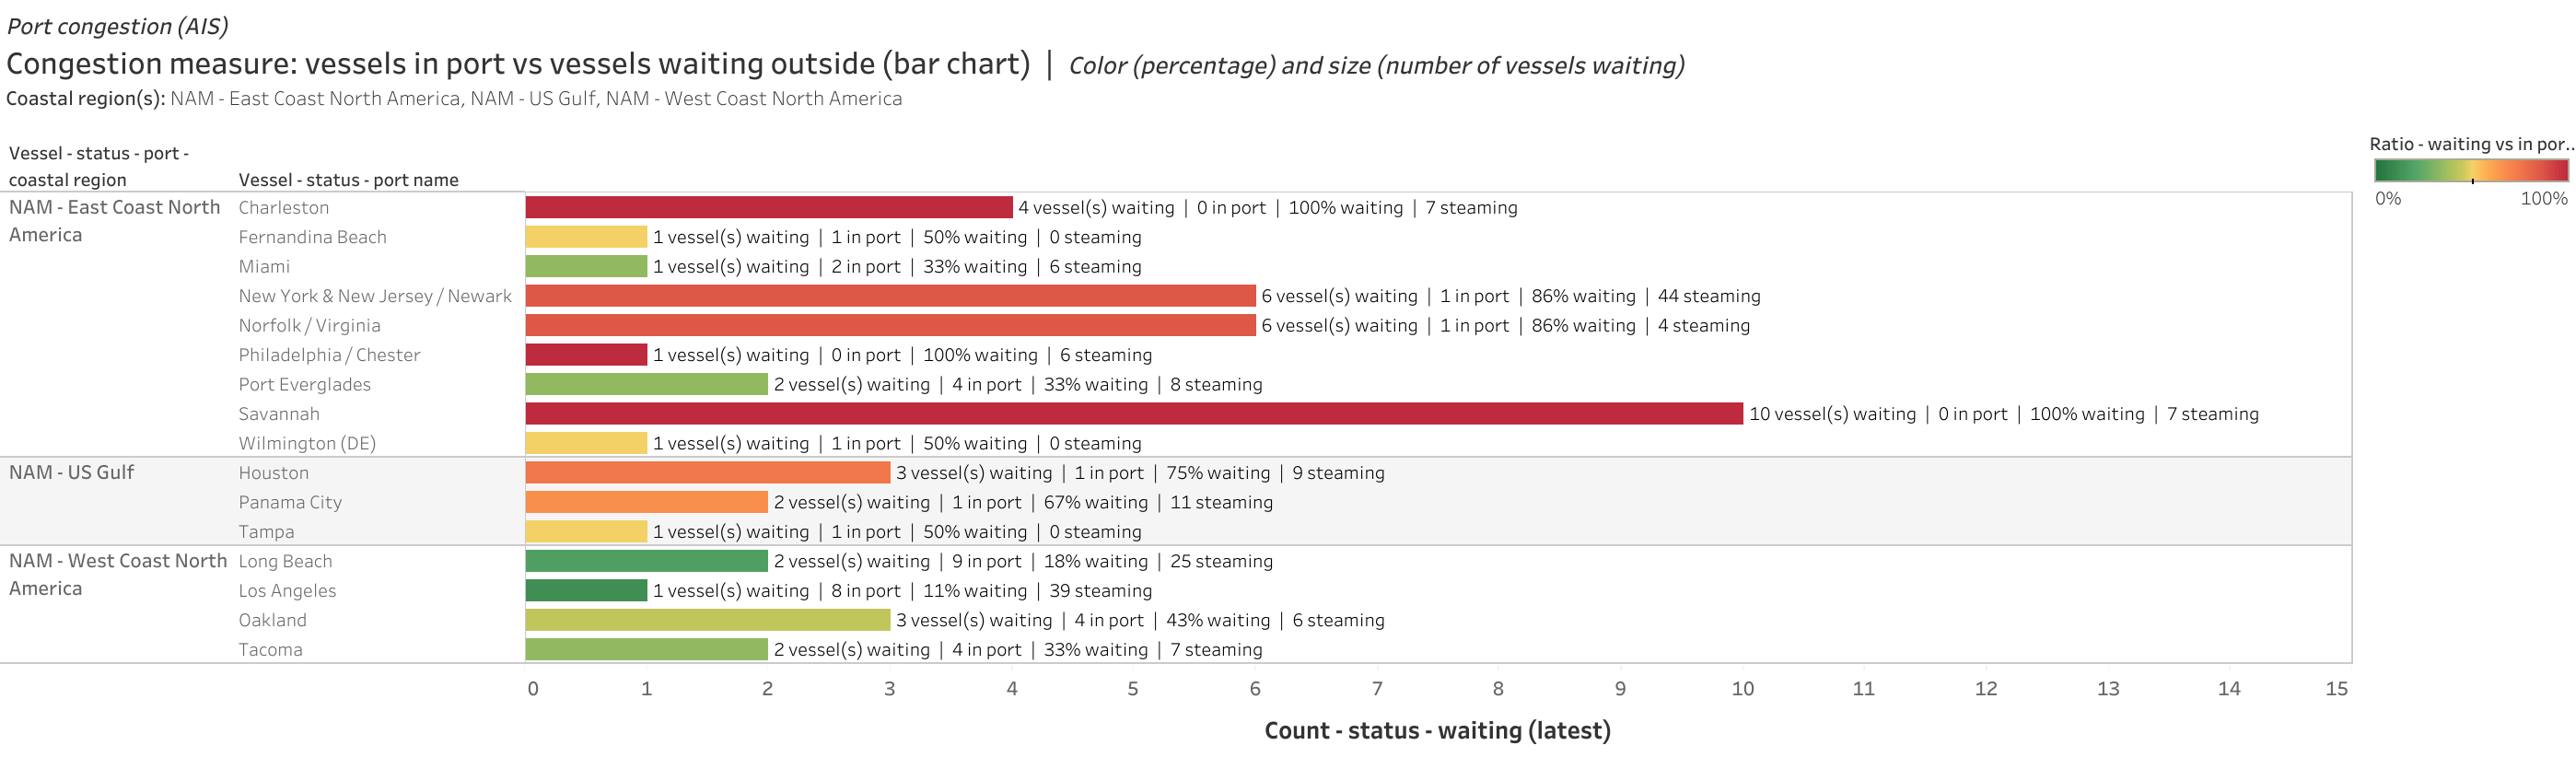
Task: Click the Tampa port name label
Action: click(266, 532)
